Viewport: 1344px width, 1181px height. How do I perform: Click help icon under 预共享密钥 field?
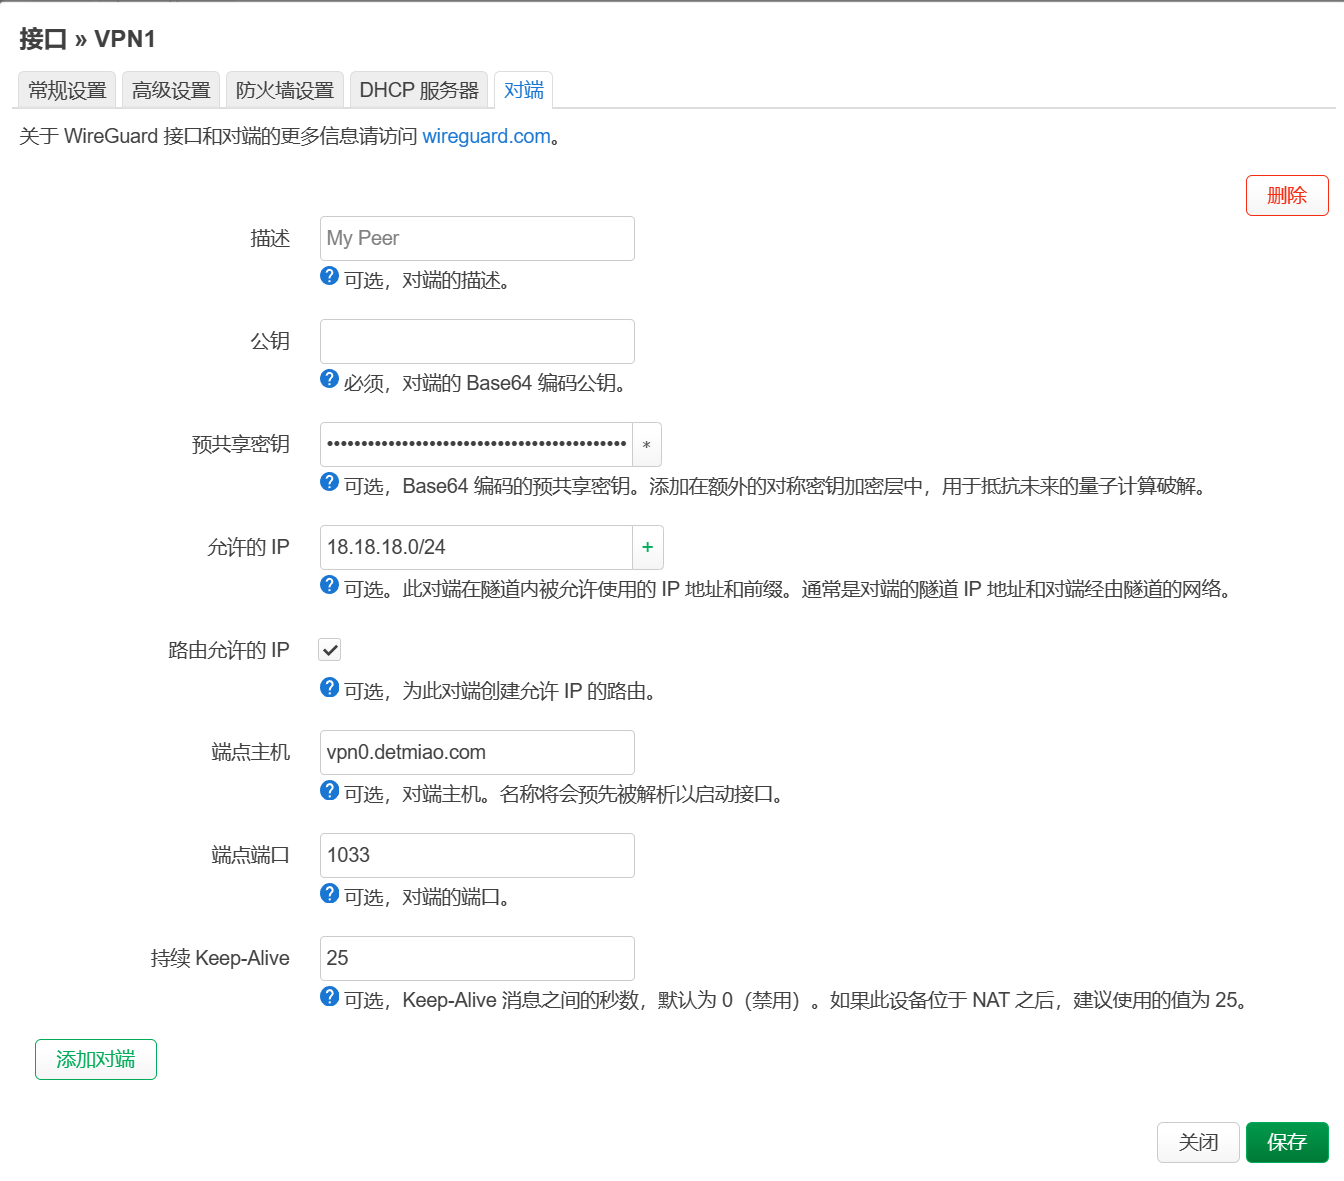(x=329, y=482)
